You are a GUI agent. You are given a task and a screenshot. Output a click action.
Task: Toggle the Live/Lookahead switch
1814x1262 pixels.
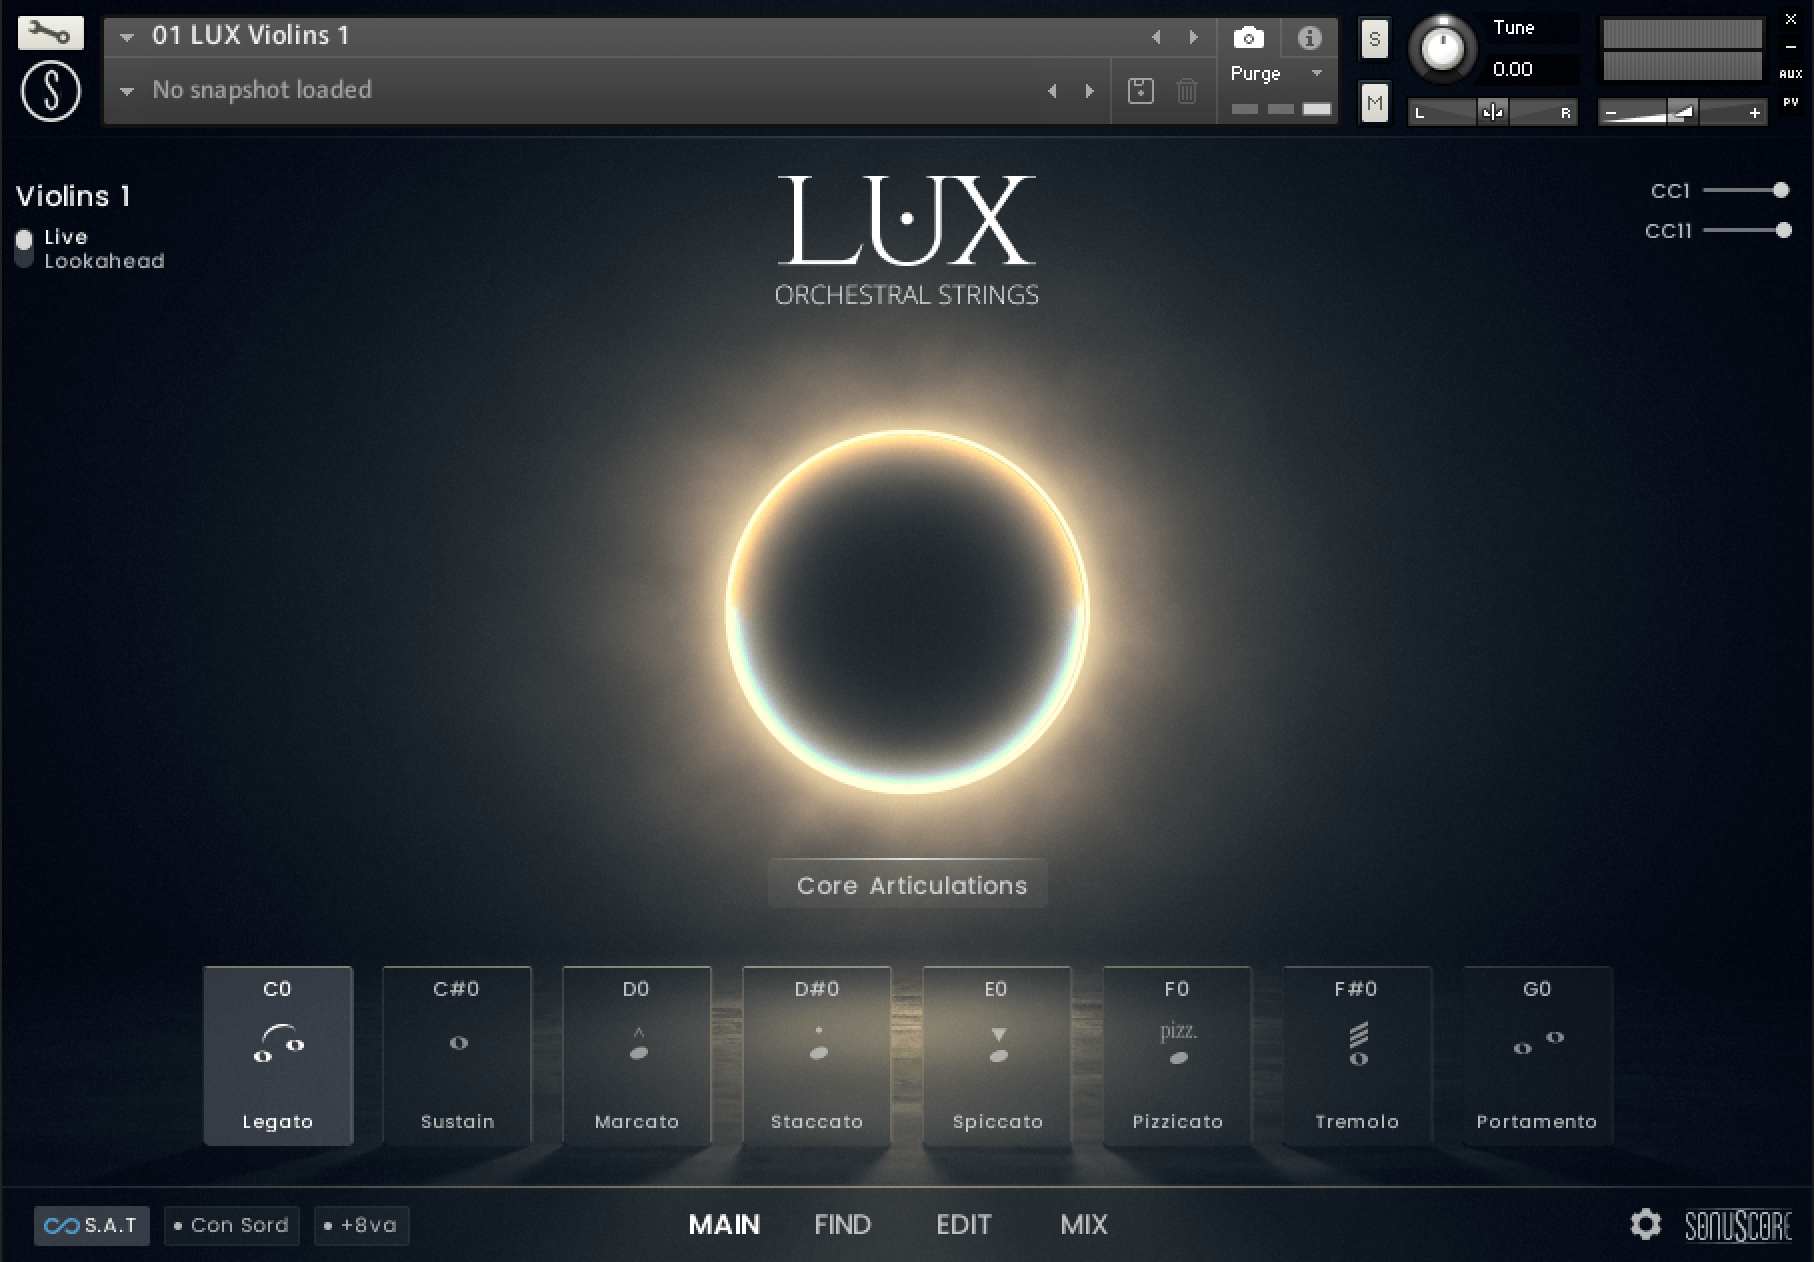[24, 248]
